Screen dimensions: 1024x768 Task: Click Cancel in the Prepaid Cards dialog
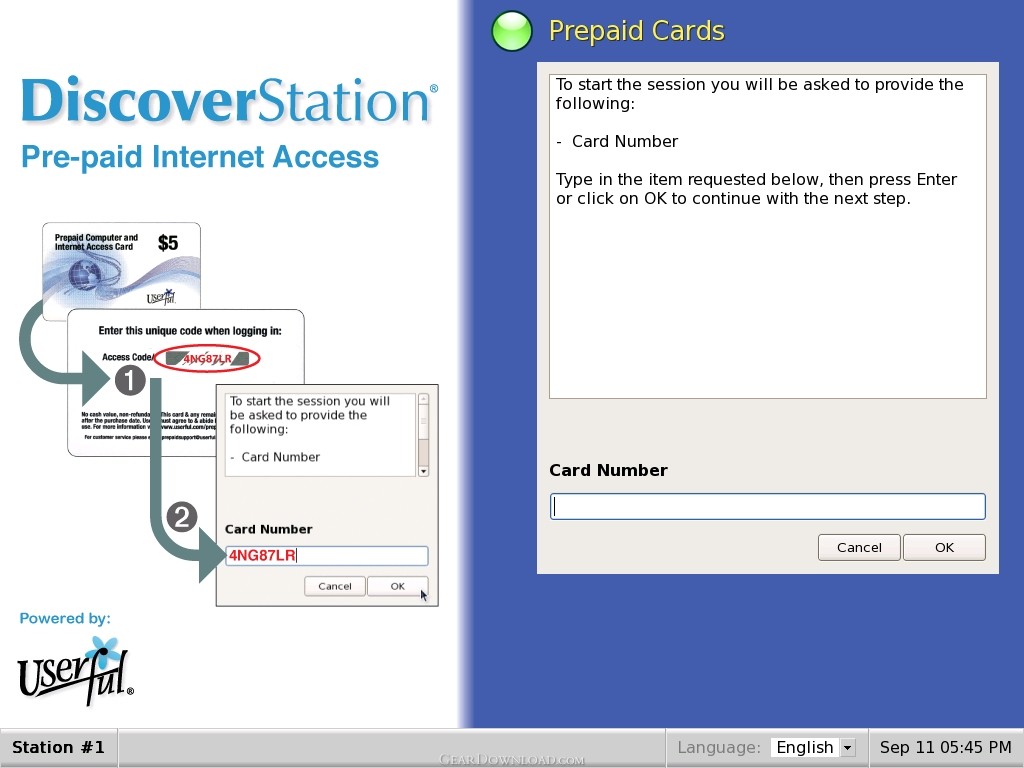859,547
